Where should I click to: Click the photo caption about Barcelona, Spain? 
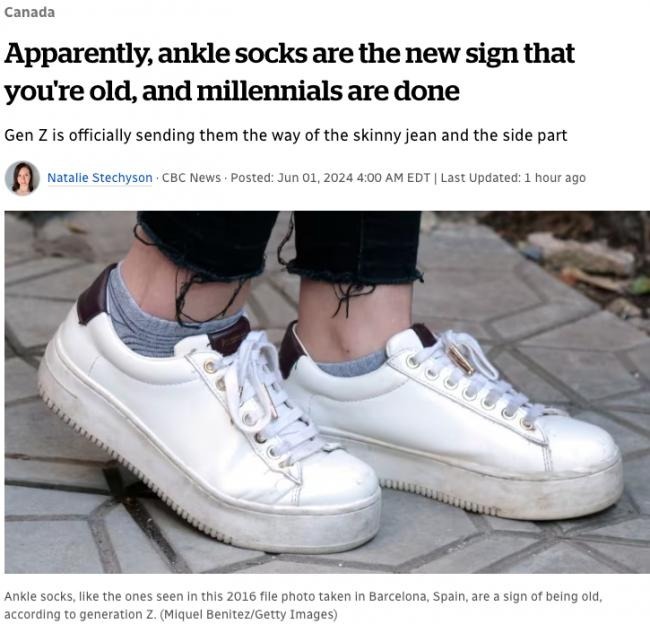coord(303,605)
